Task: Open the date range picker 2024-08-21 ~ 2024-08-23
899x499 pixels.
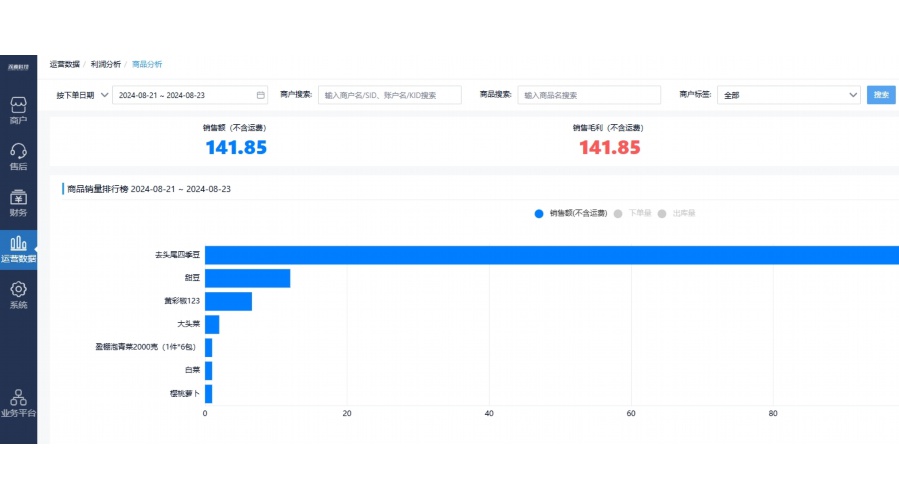Action: (184, 95)
